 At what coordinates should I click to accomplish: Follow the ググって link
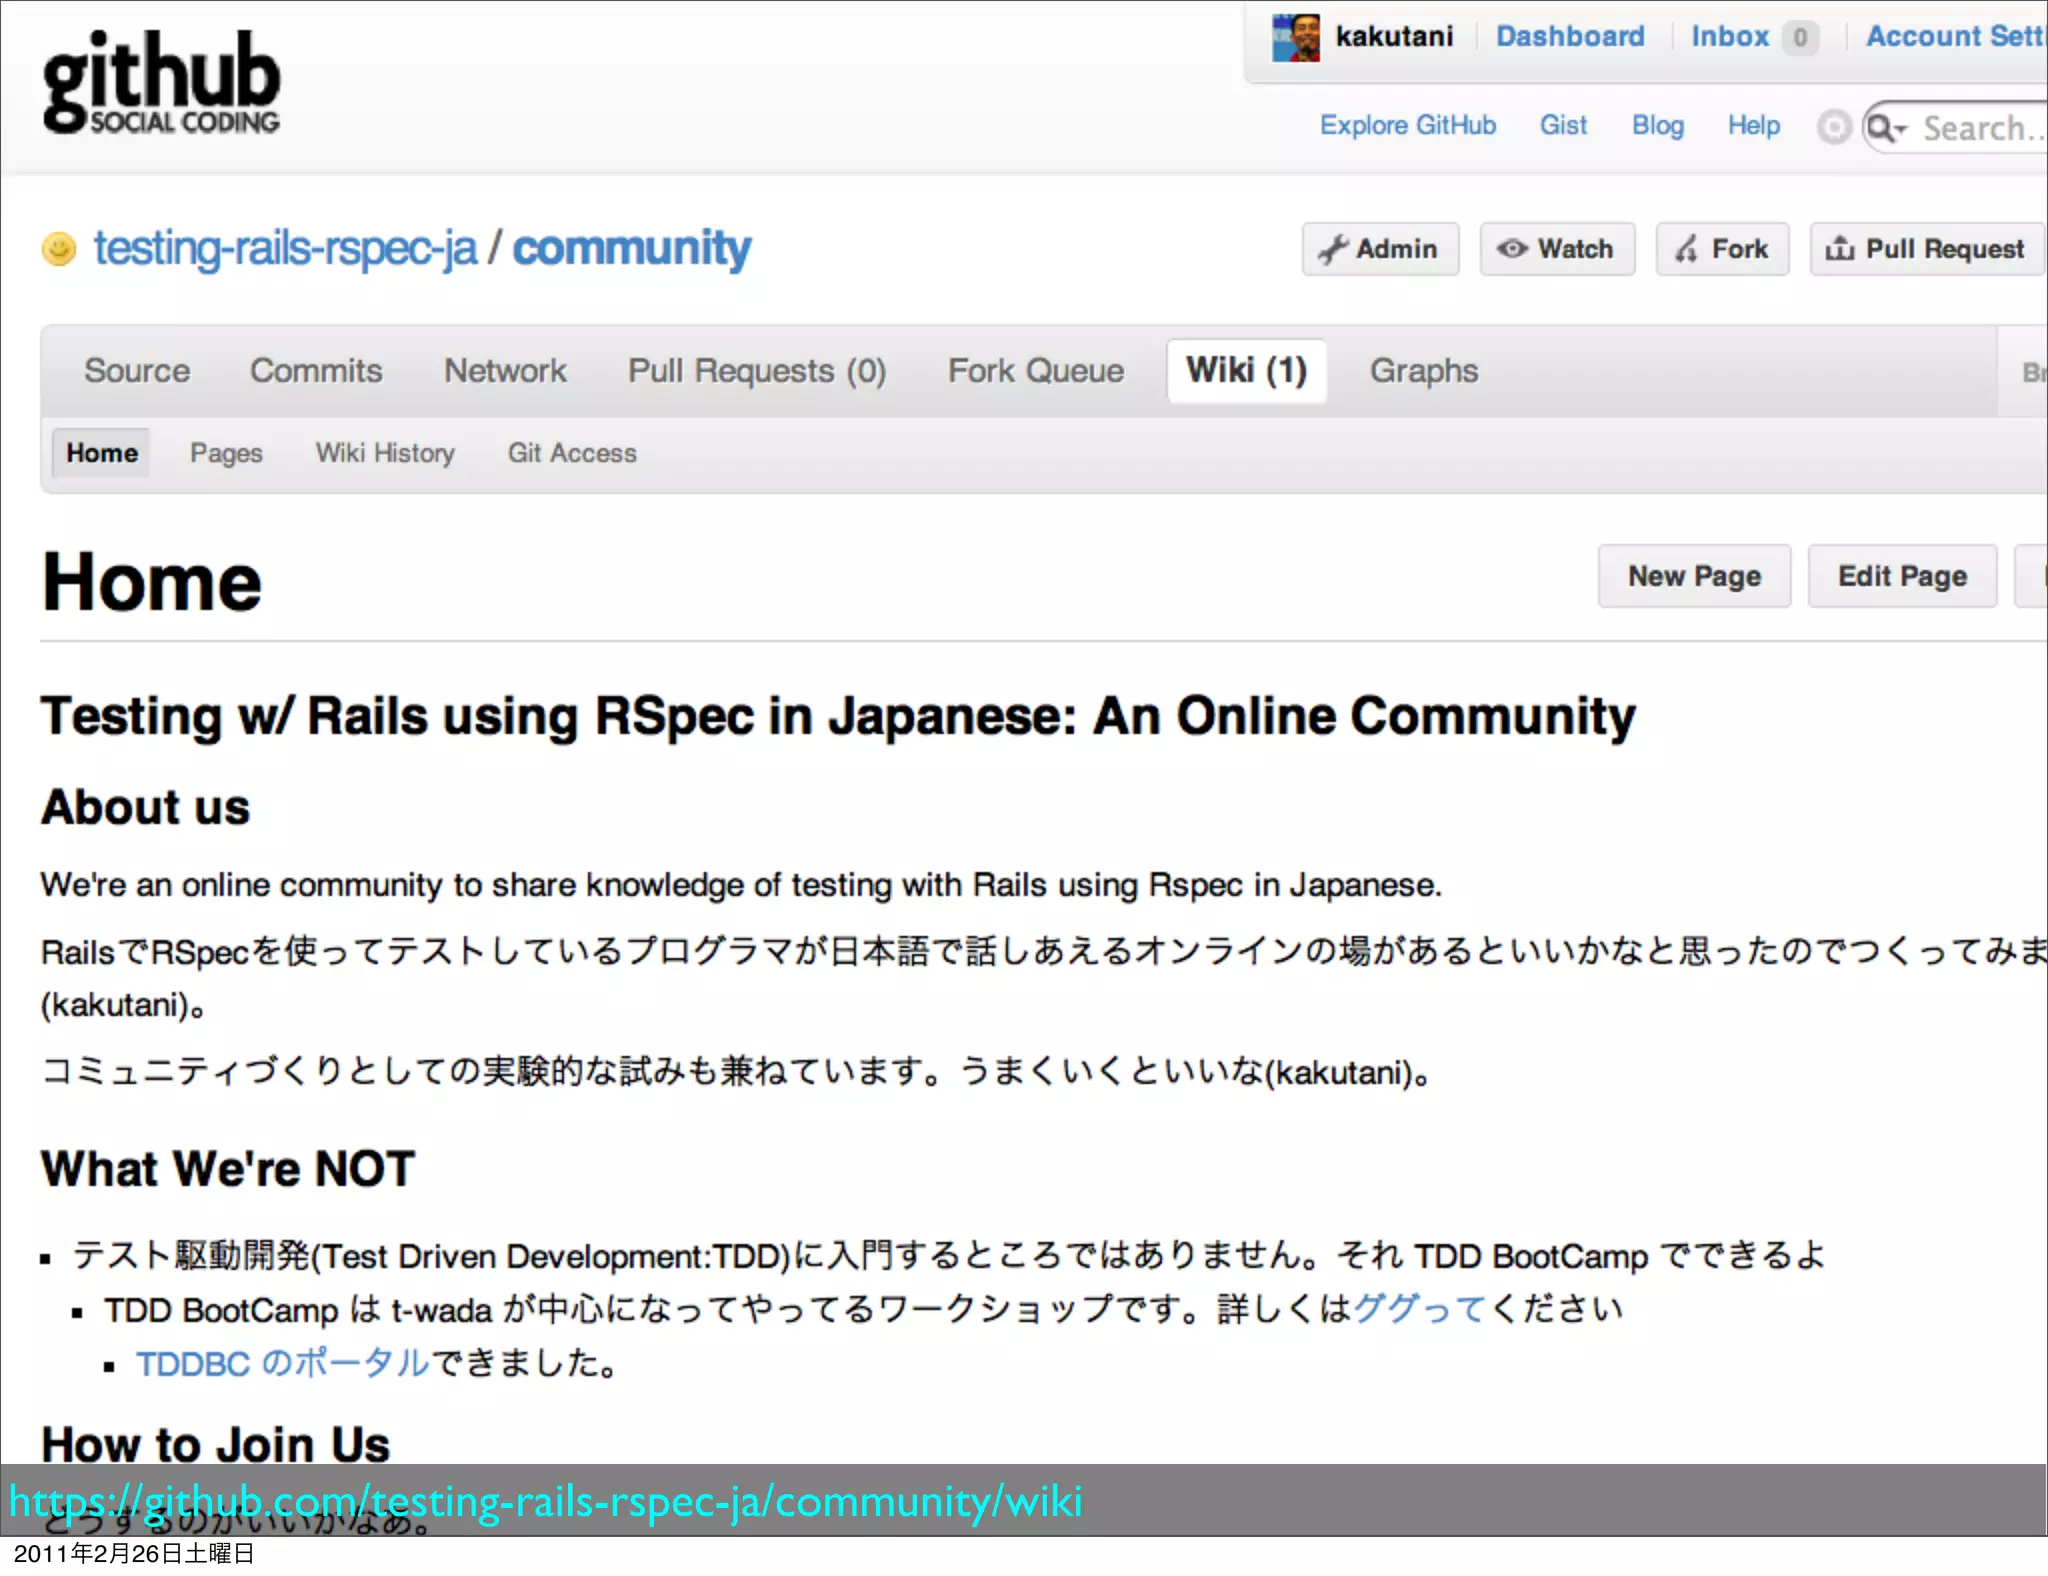pos(1419,1309)
